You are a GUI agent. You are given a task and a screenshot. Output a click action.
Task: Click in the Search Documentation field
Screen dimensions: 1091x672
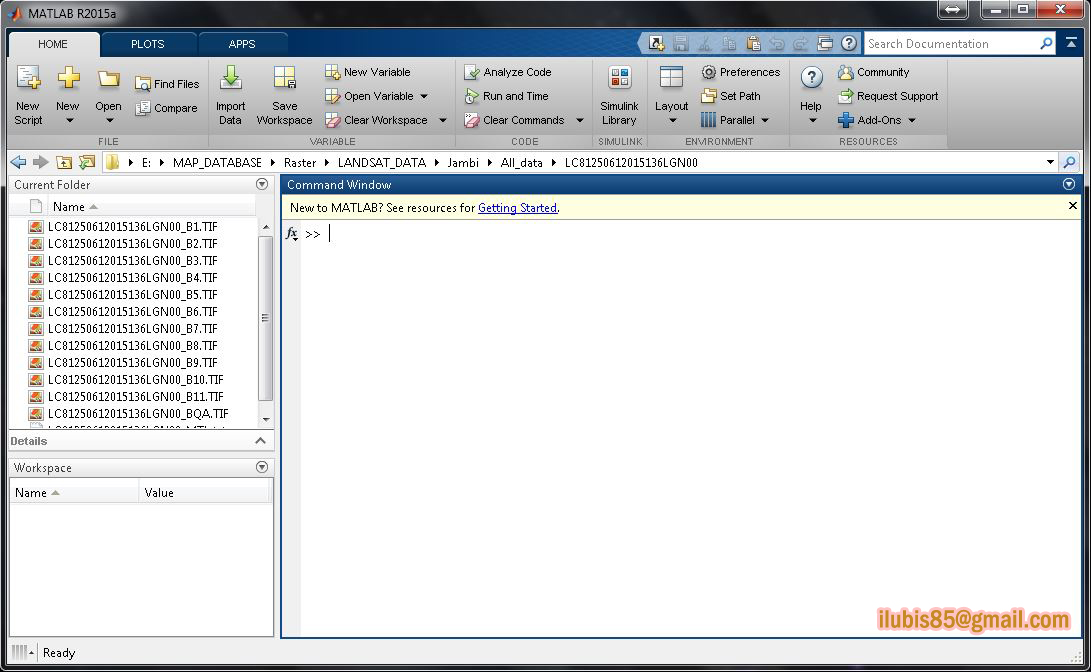(x=950, y=43)
